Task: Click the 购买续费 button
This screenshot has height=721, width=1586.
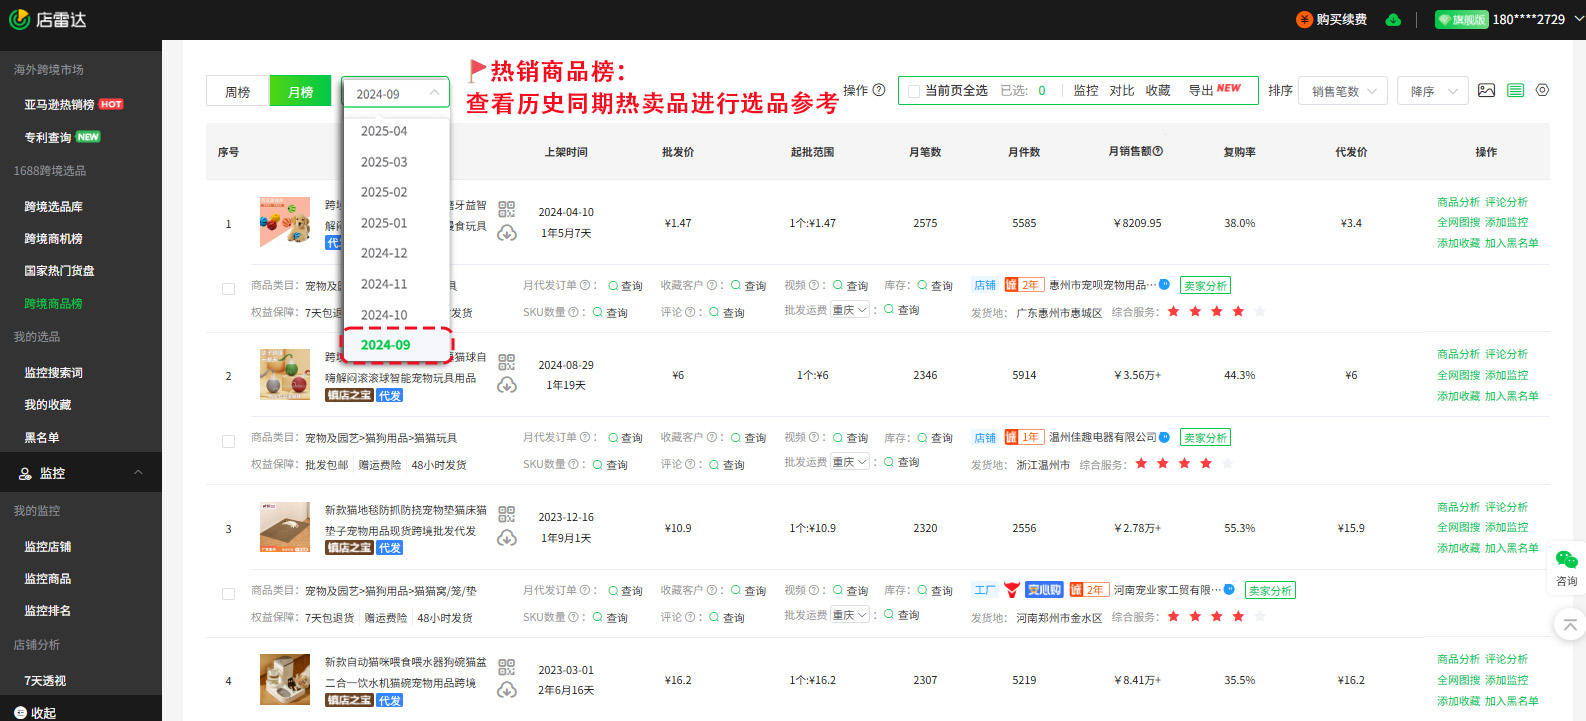Action: pyautogui.click(x=1332, y=20)
